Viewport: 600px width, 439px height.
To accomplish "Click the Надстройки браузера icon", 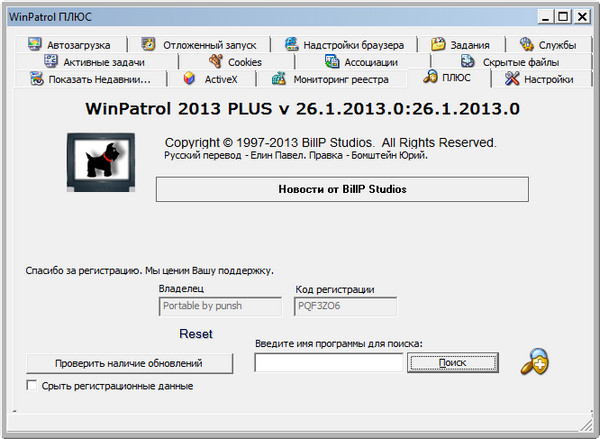I will [x=292, y=44].
